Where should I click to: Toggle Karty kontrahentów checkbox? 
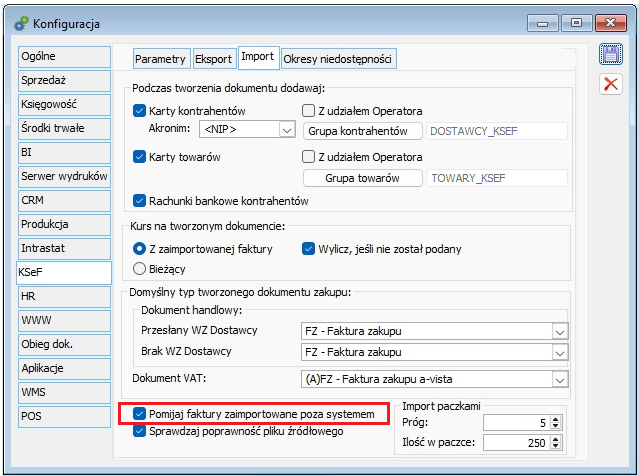click(139, 111)
